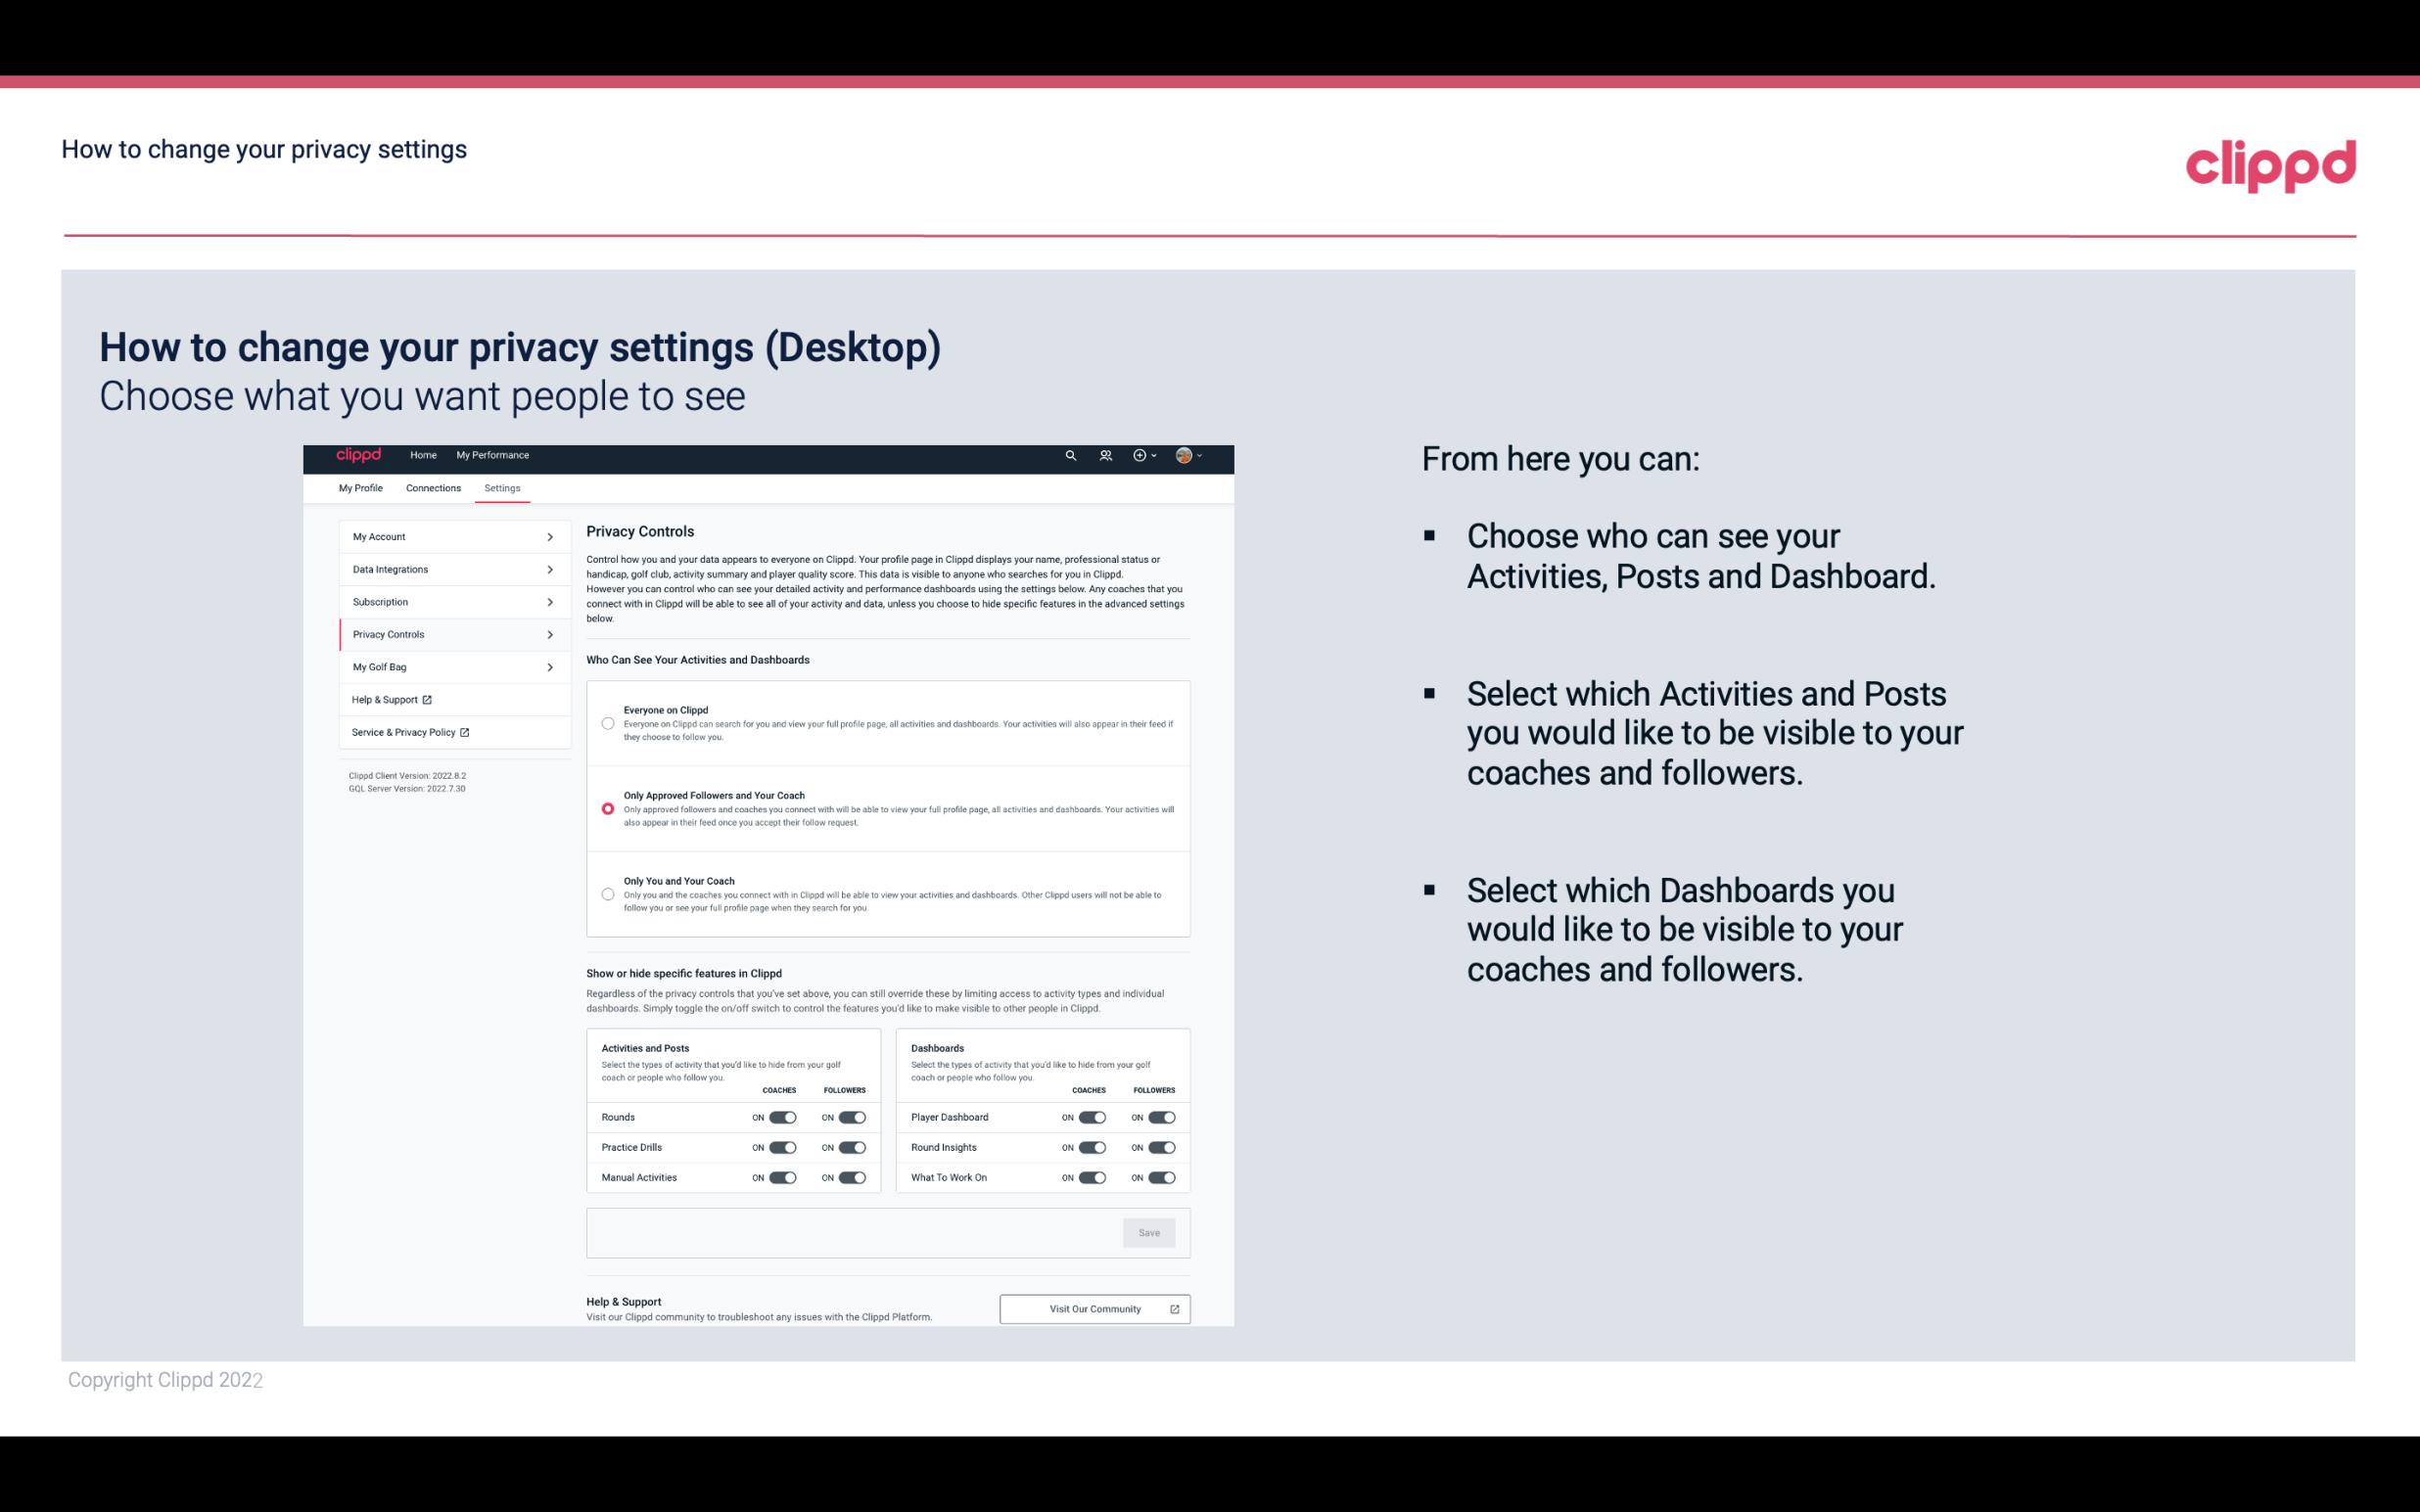Click the user profile avatar icon
Viewport: 2420px width, 1512px height.
[1185, 455]
